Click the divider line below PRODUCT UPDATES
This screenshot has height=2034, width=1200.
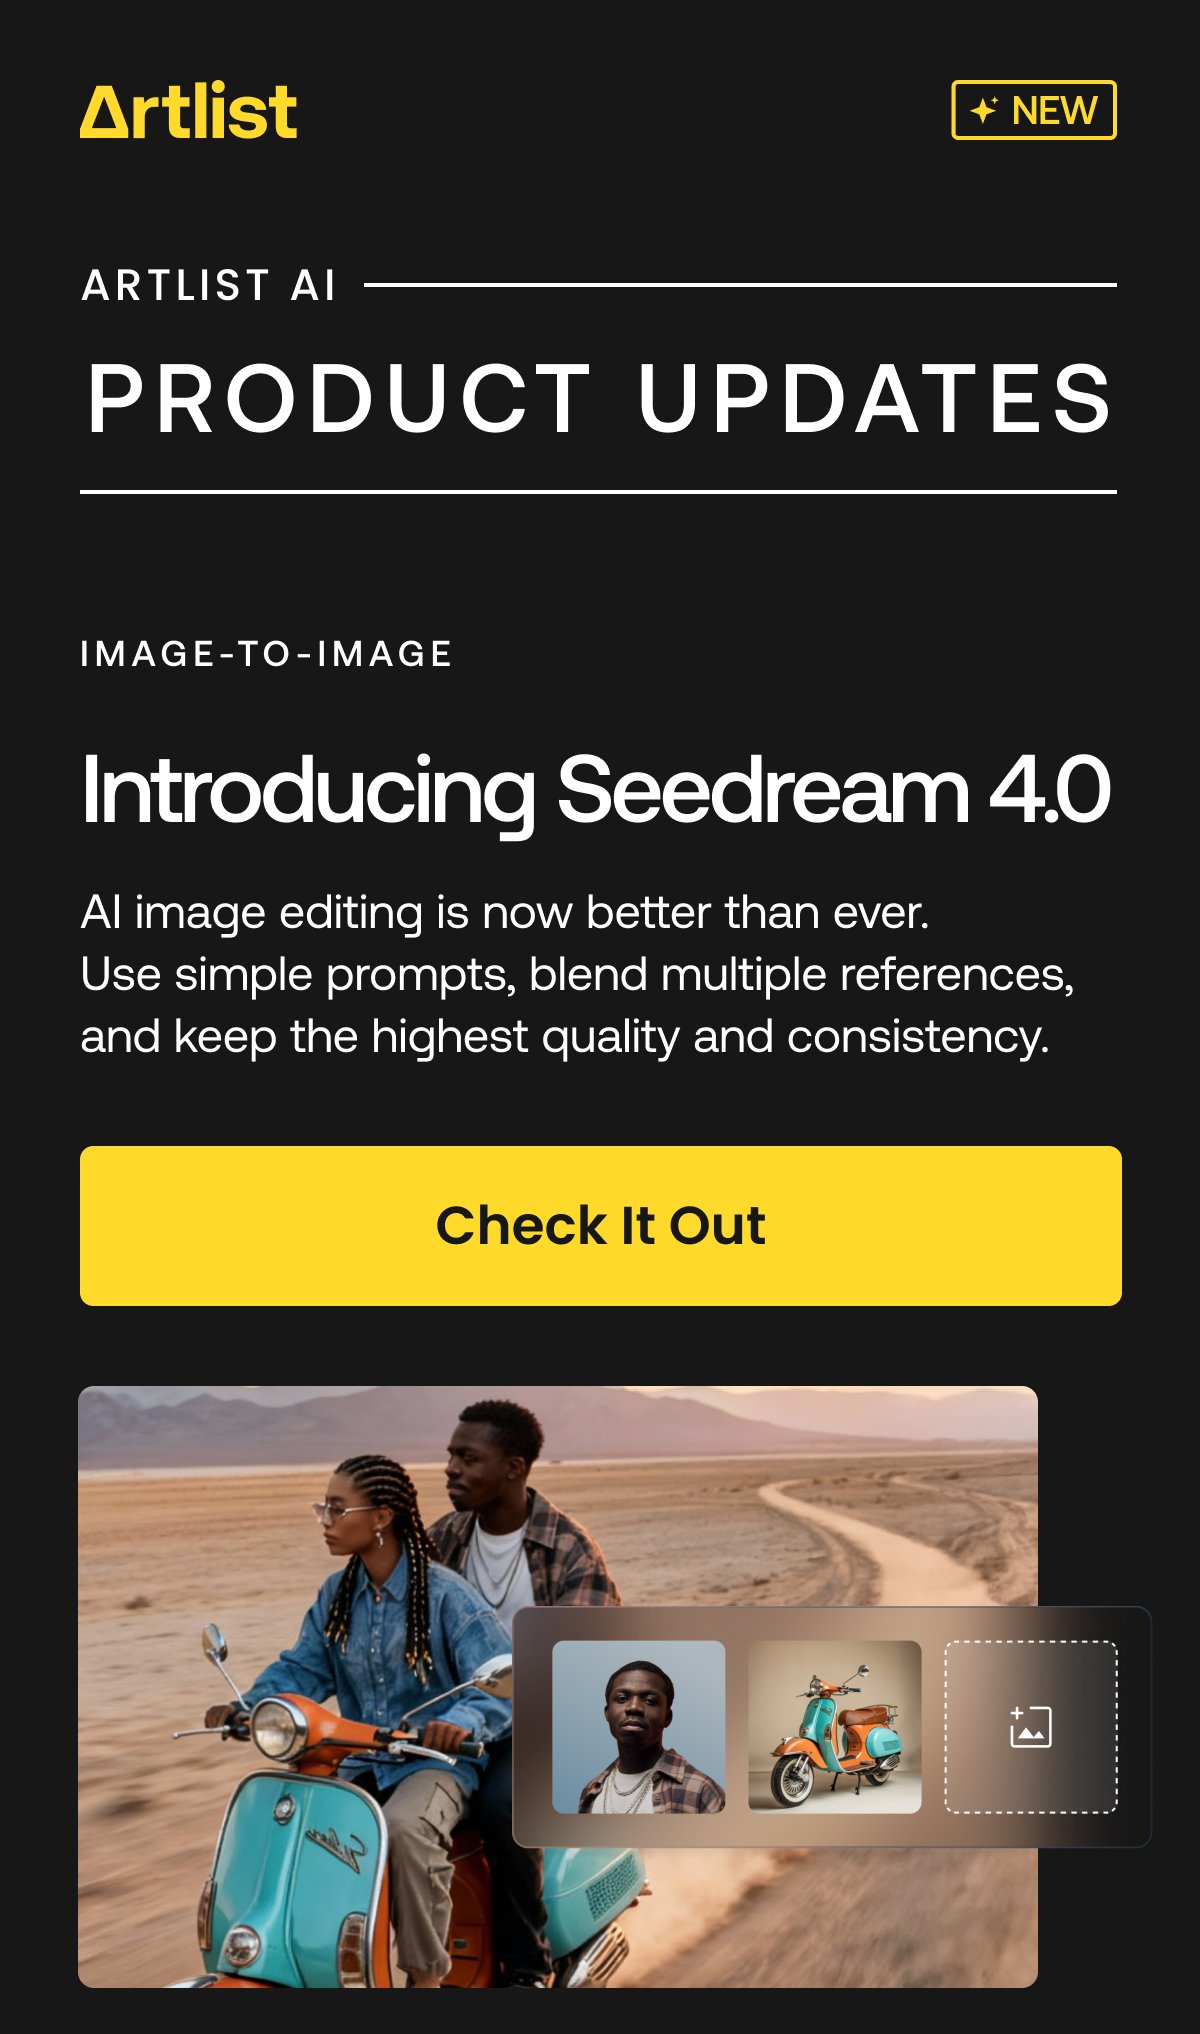point(598,492)
